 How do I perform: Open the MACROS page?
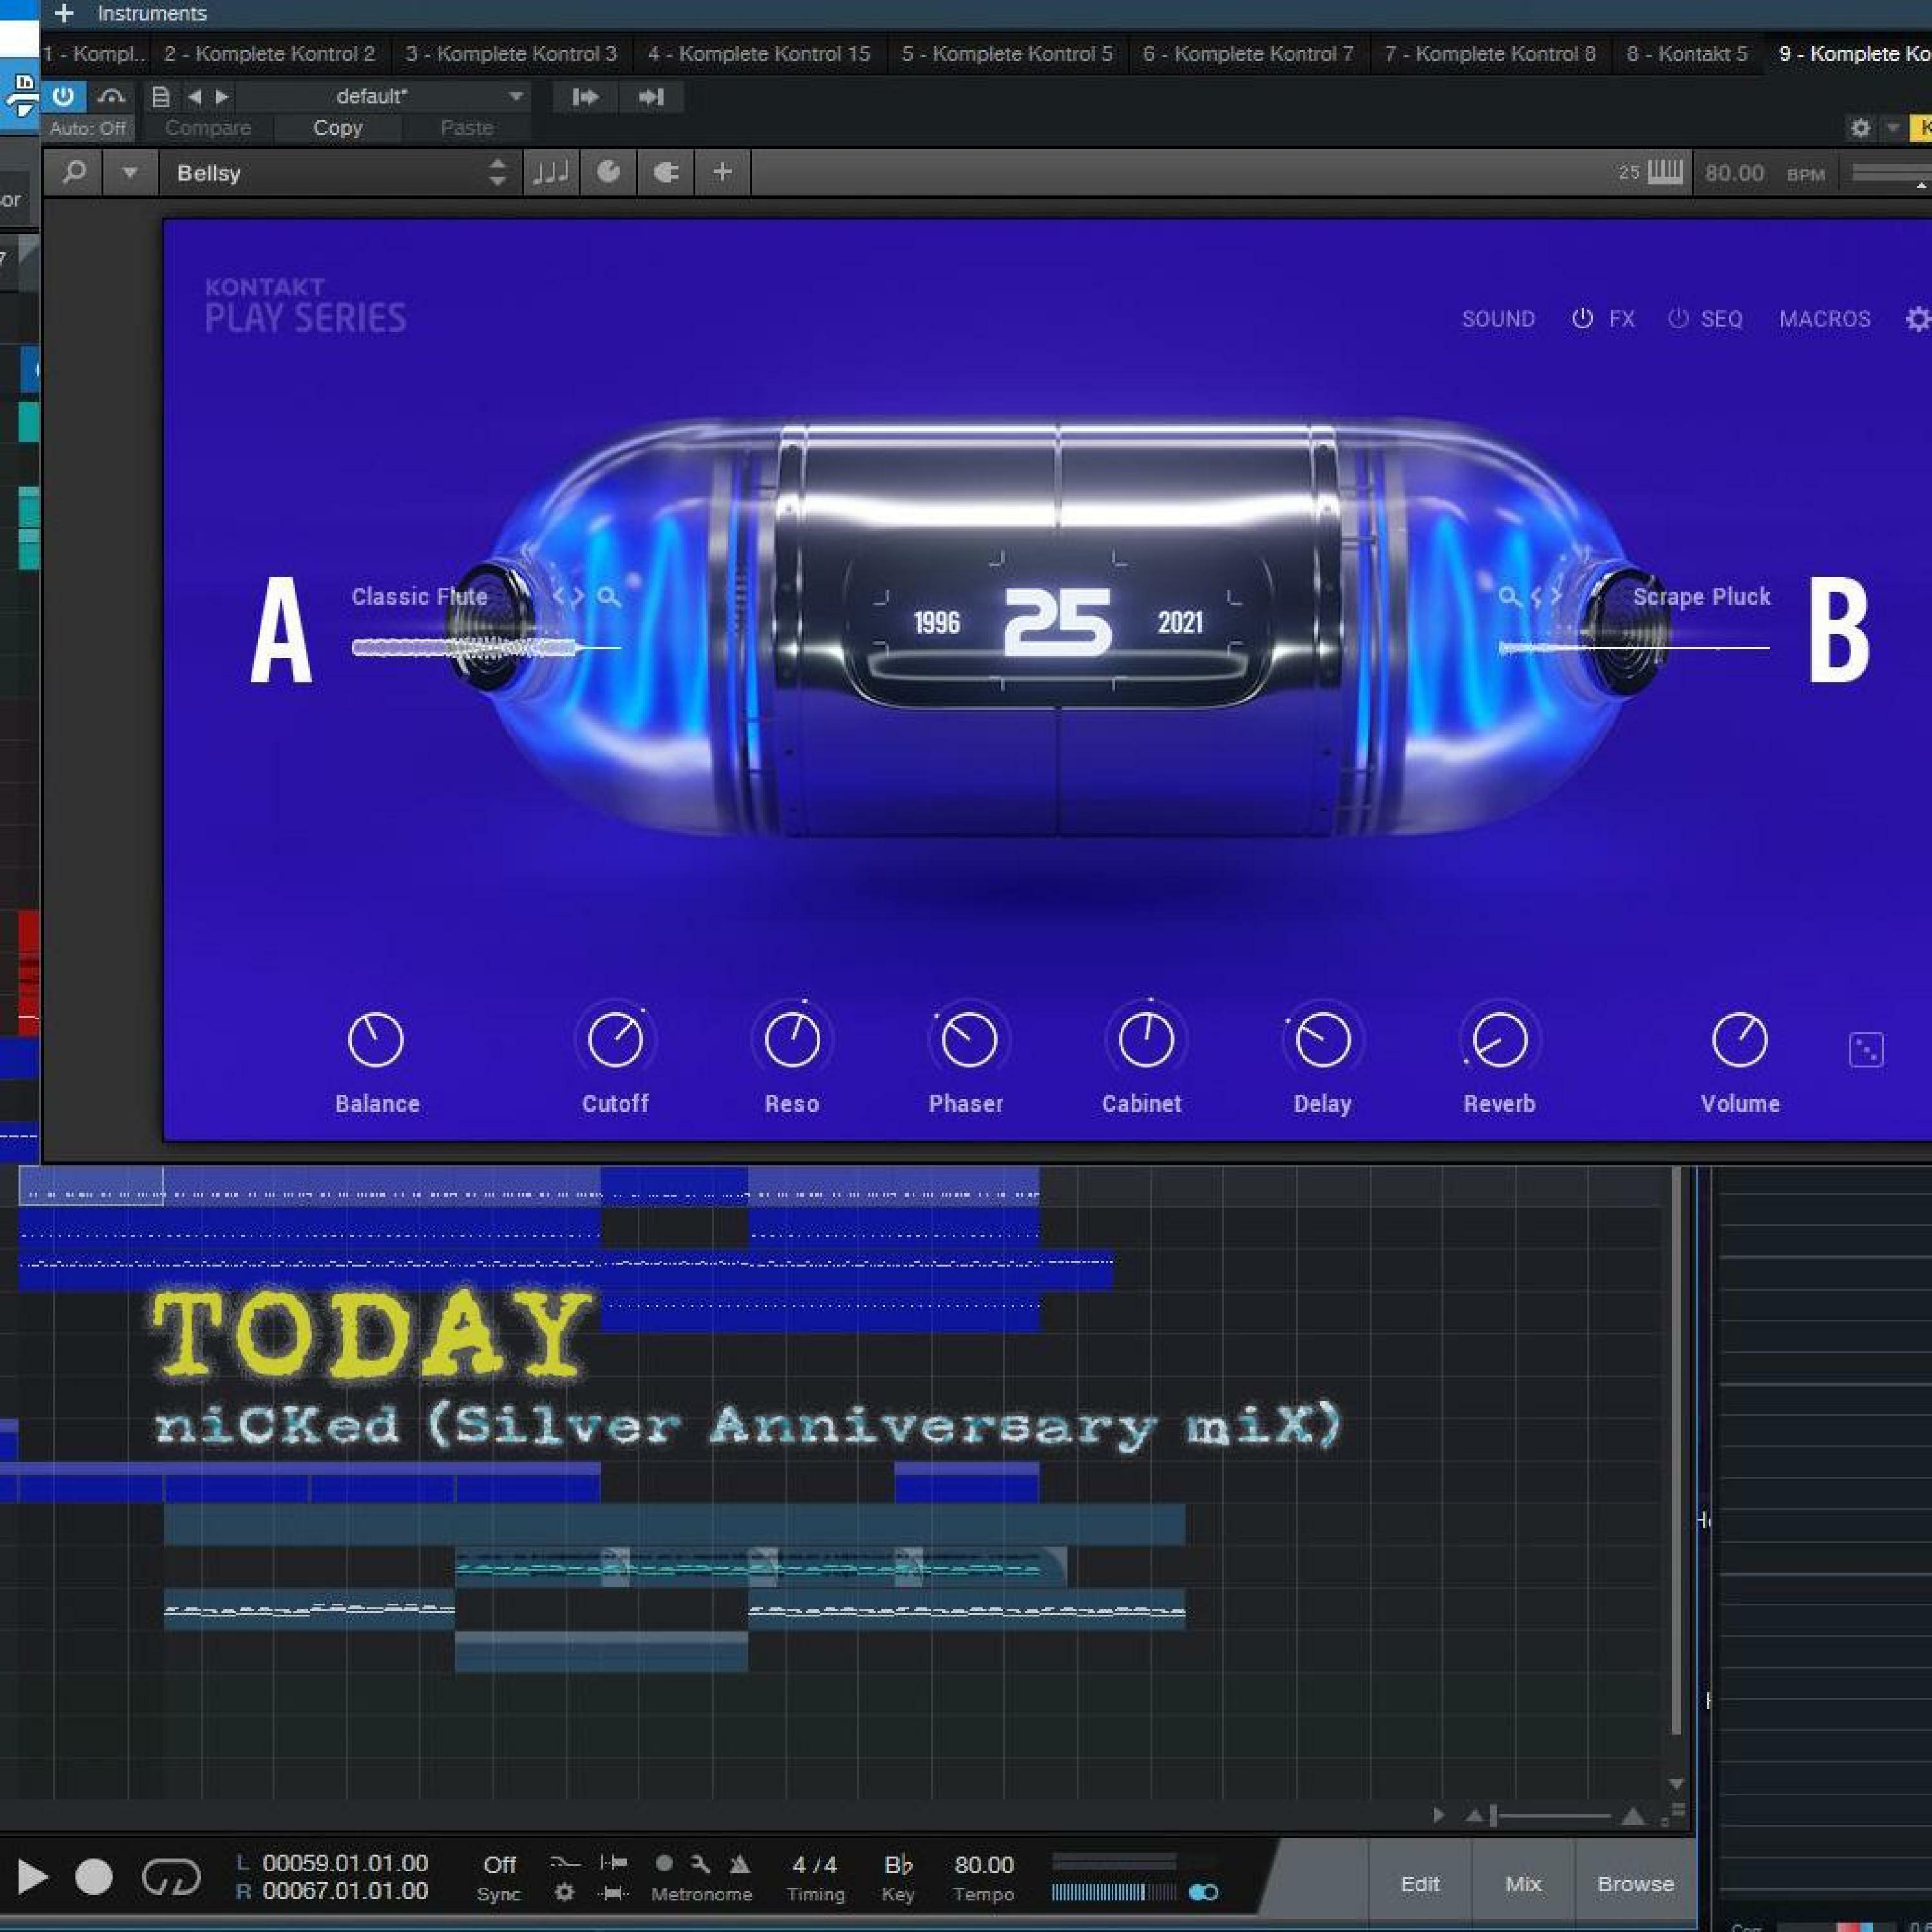pos(1824,319)
